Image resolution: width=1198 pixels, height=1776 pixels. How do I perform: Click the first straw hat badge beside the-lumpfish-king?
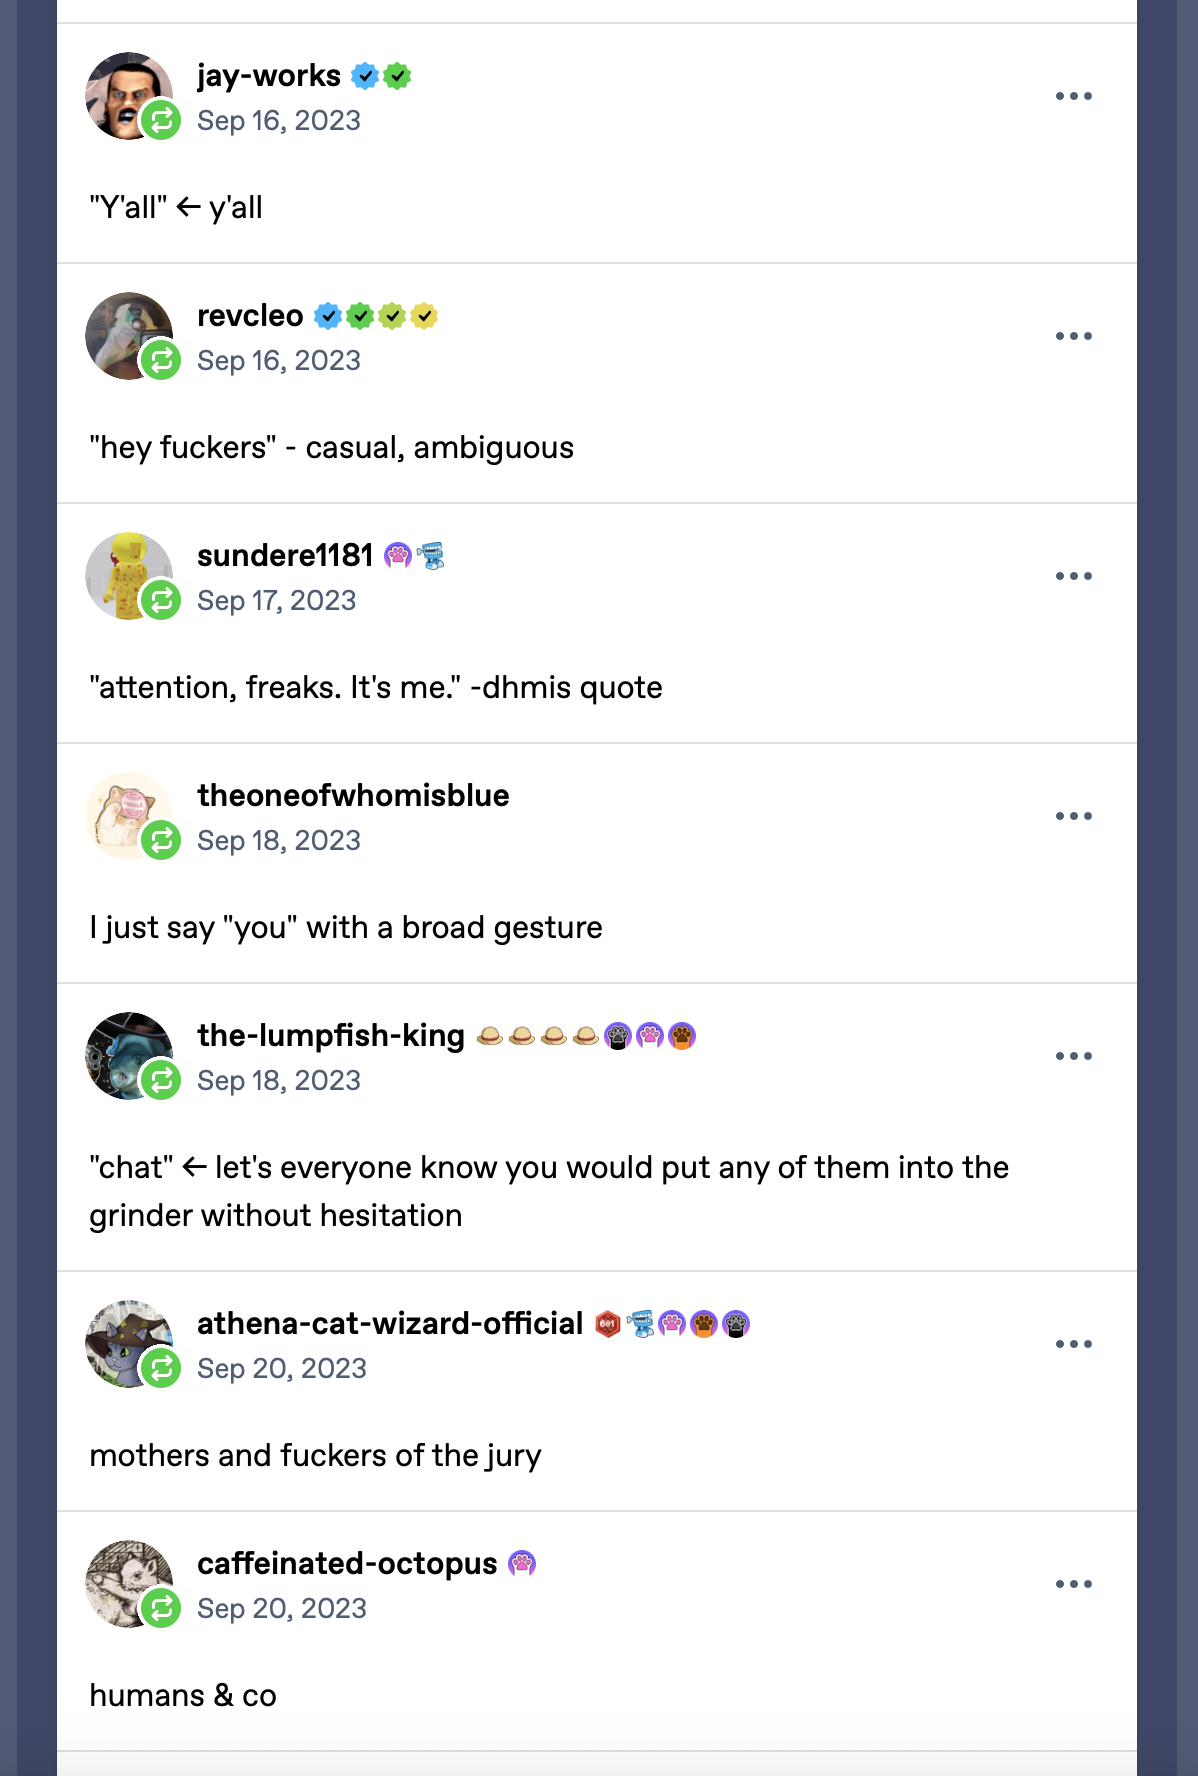point(490,1036)
